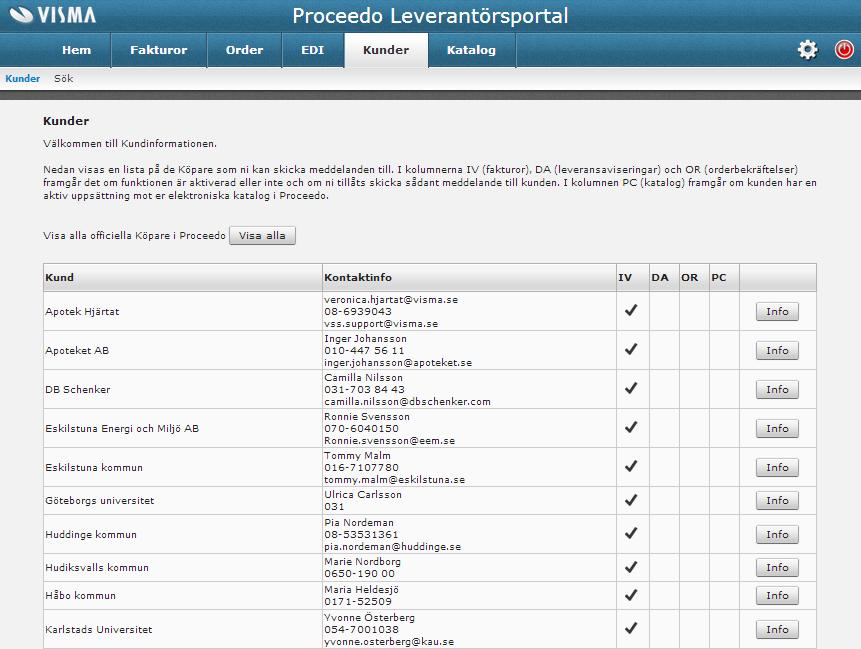Click IV checkmark for Apotek Hjärtat

click(x=631, y=310)
